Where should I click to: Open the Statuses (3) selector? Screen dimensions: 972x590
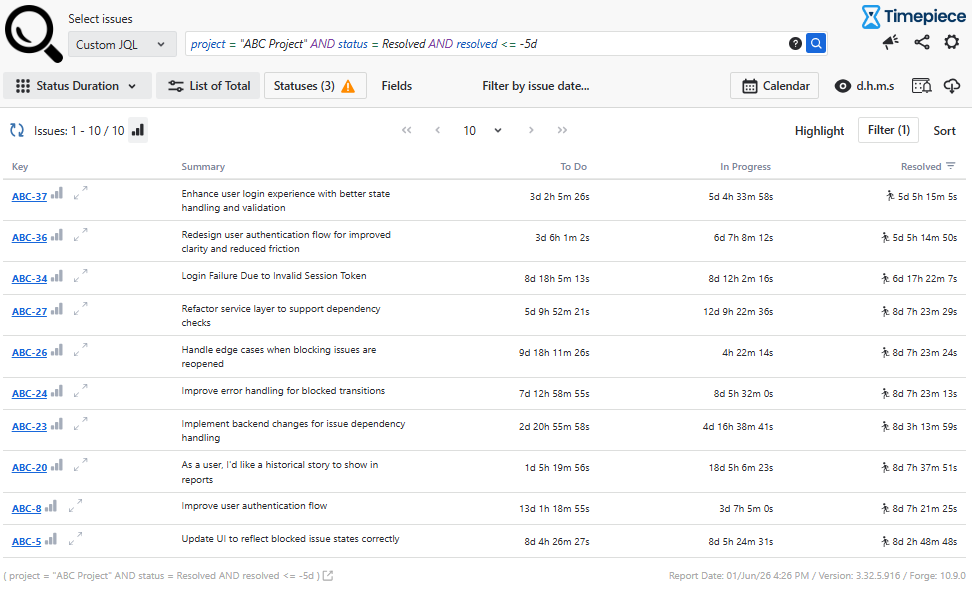(x=315, y=86)
